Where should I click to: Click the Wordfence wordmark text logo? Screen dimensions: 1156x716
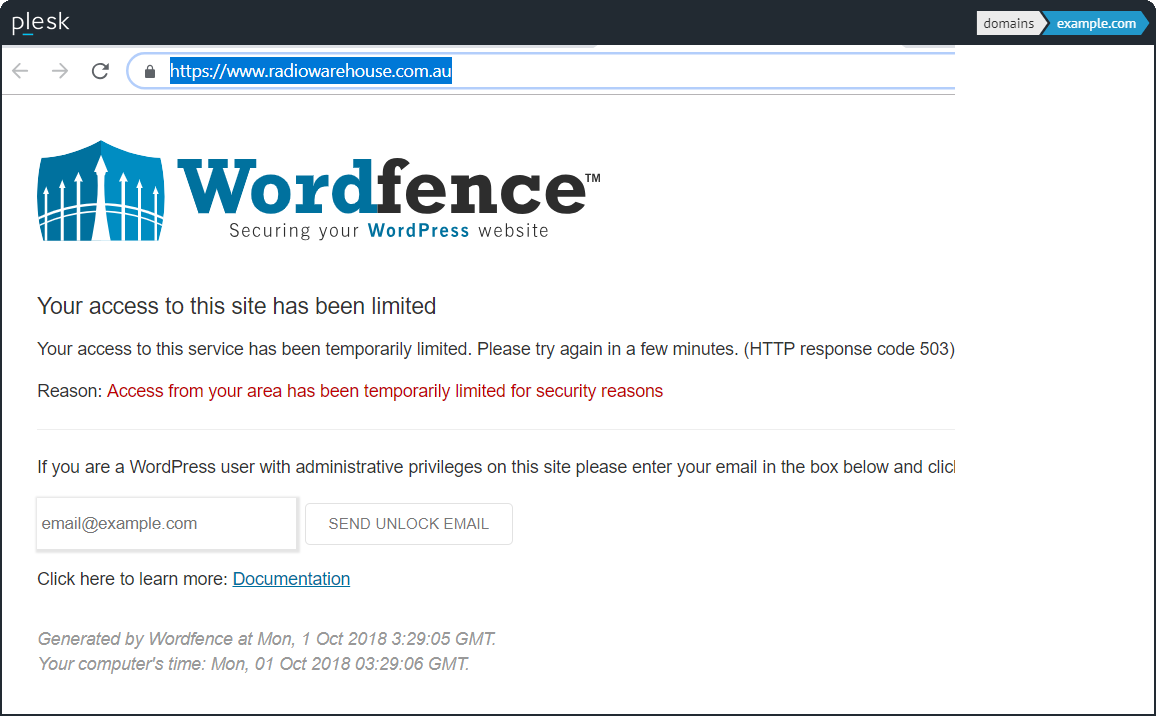coord(385,186)
